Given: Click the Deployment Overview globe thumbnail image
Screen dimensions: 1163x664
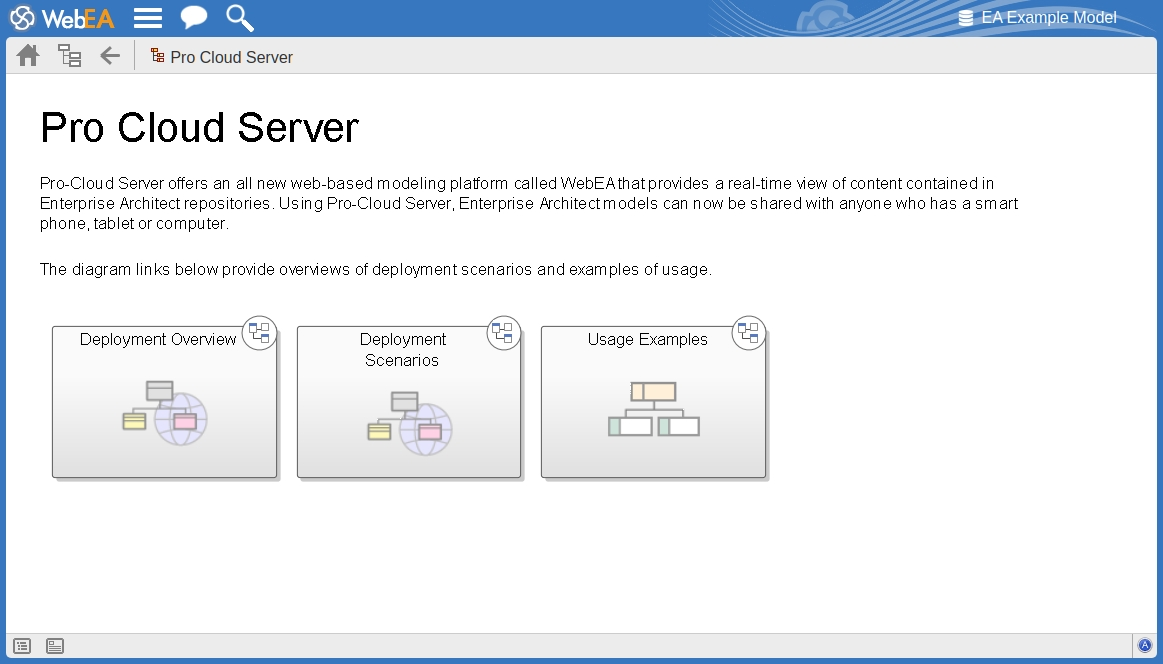Looking at the screenshot, I should pos(165,412).
